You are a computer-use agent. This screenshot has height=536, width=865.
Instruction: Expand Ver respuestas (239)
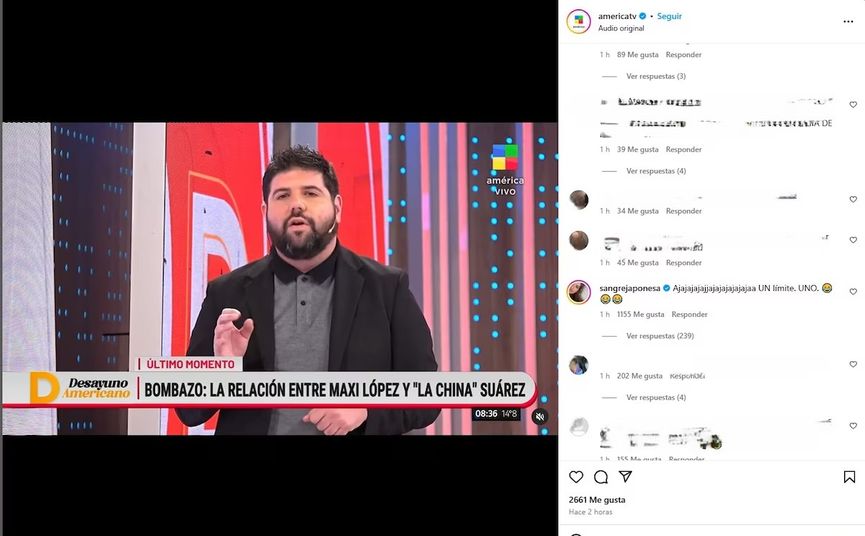coord(660,336)
